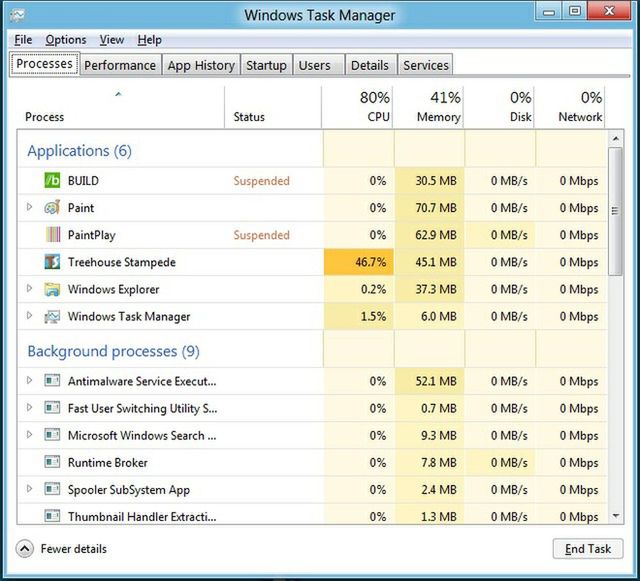This screenshot has height=581, width=640.
Task: Open the File menu
Action: pyautogui.click(x=23, y=40)
